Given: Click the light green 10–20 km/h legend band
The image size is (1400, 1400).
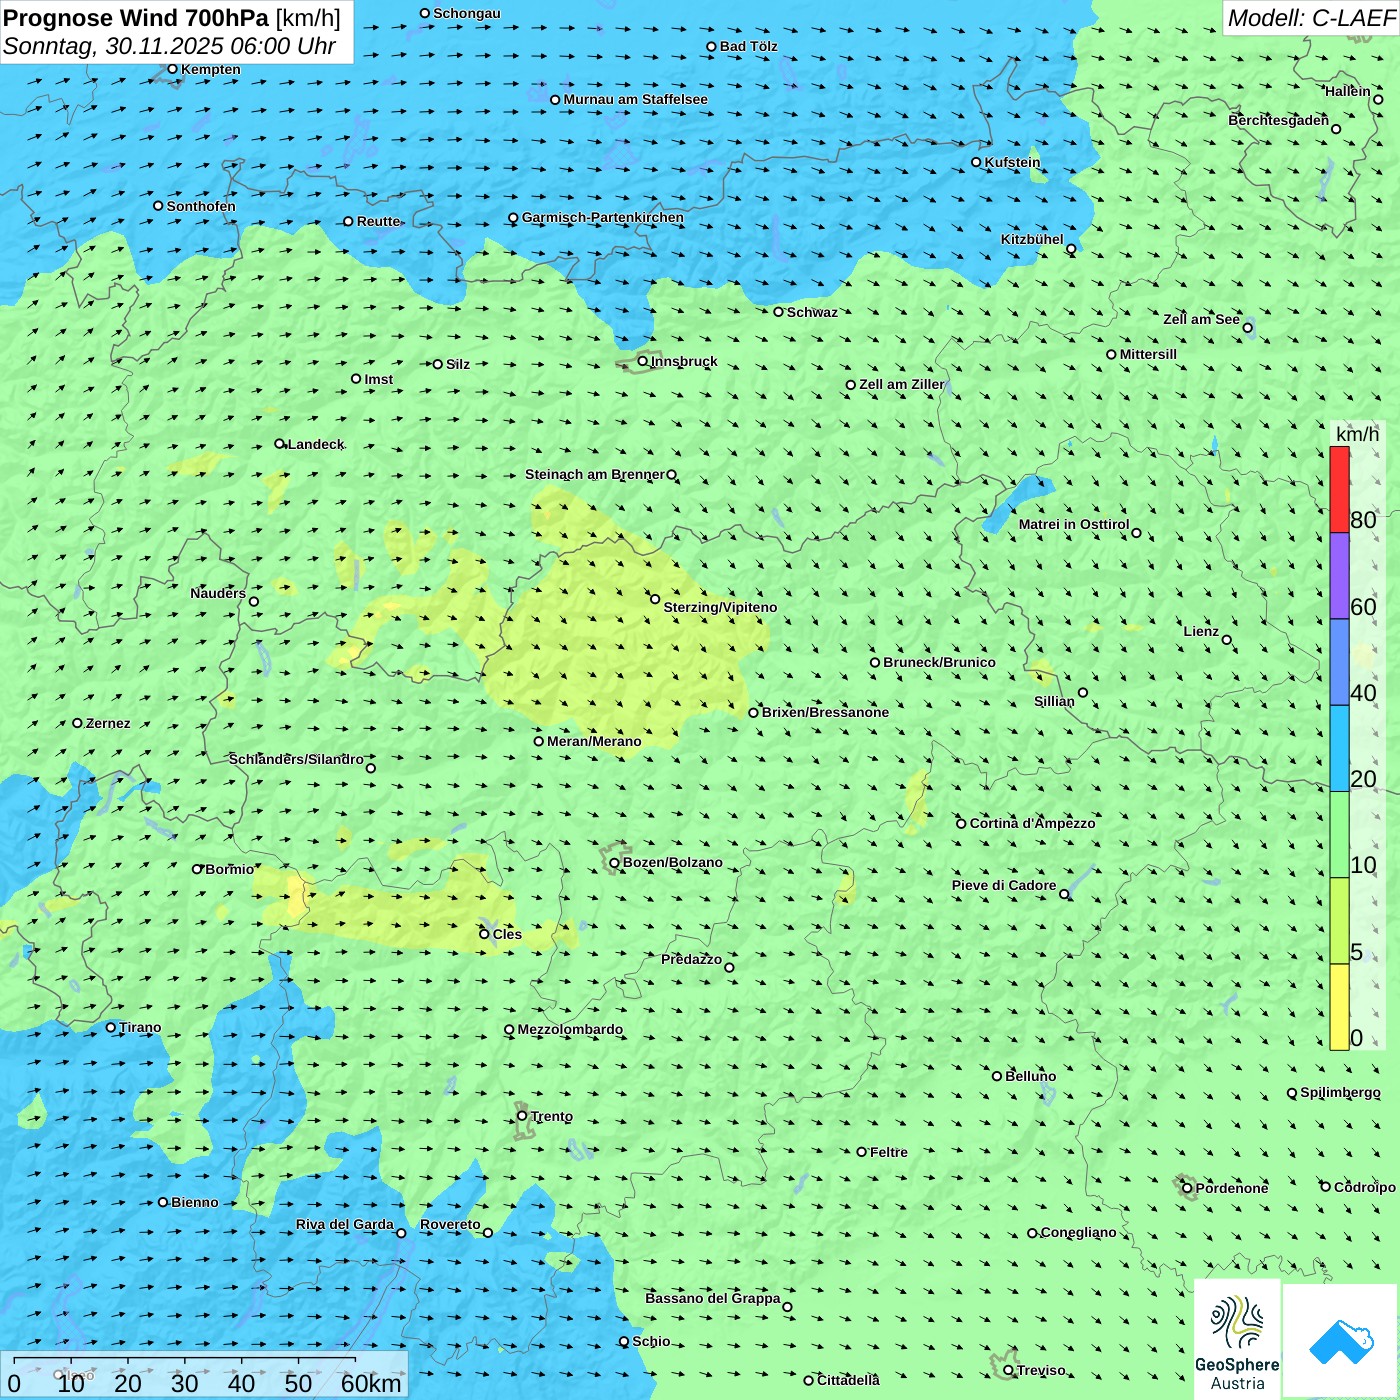Looking at the screenshot, I should (x=1339, y=834).
